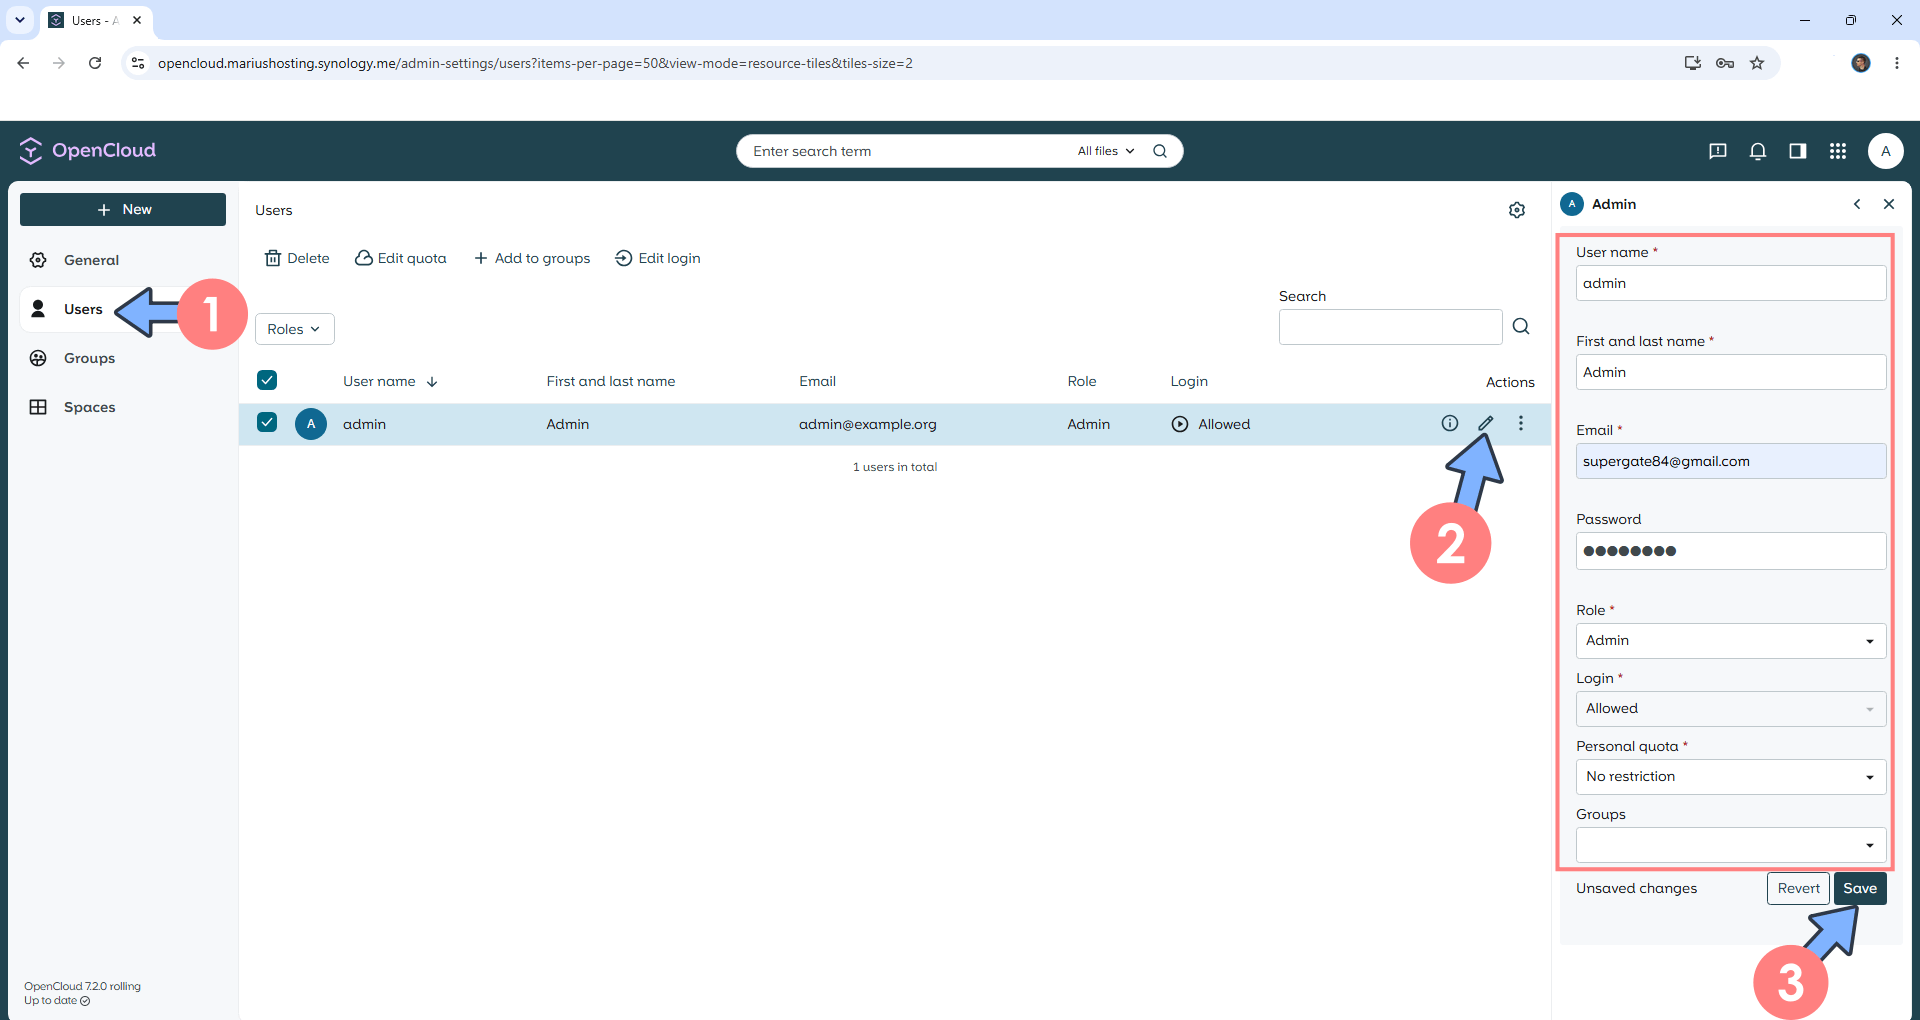Click the Email column header
Screen dimensions: 1920x1020
tap(817, 381)
